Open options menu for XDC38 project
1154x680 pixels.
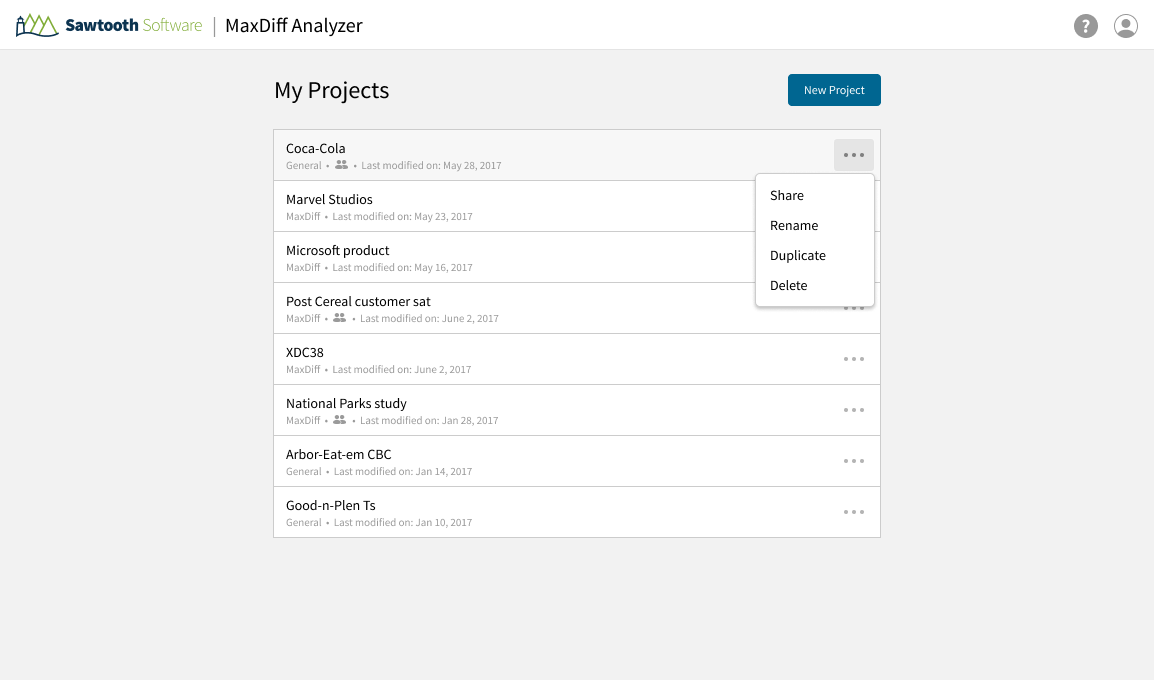pos(853,359)
